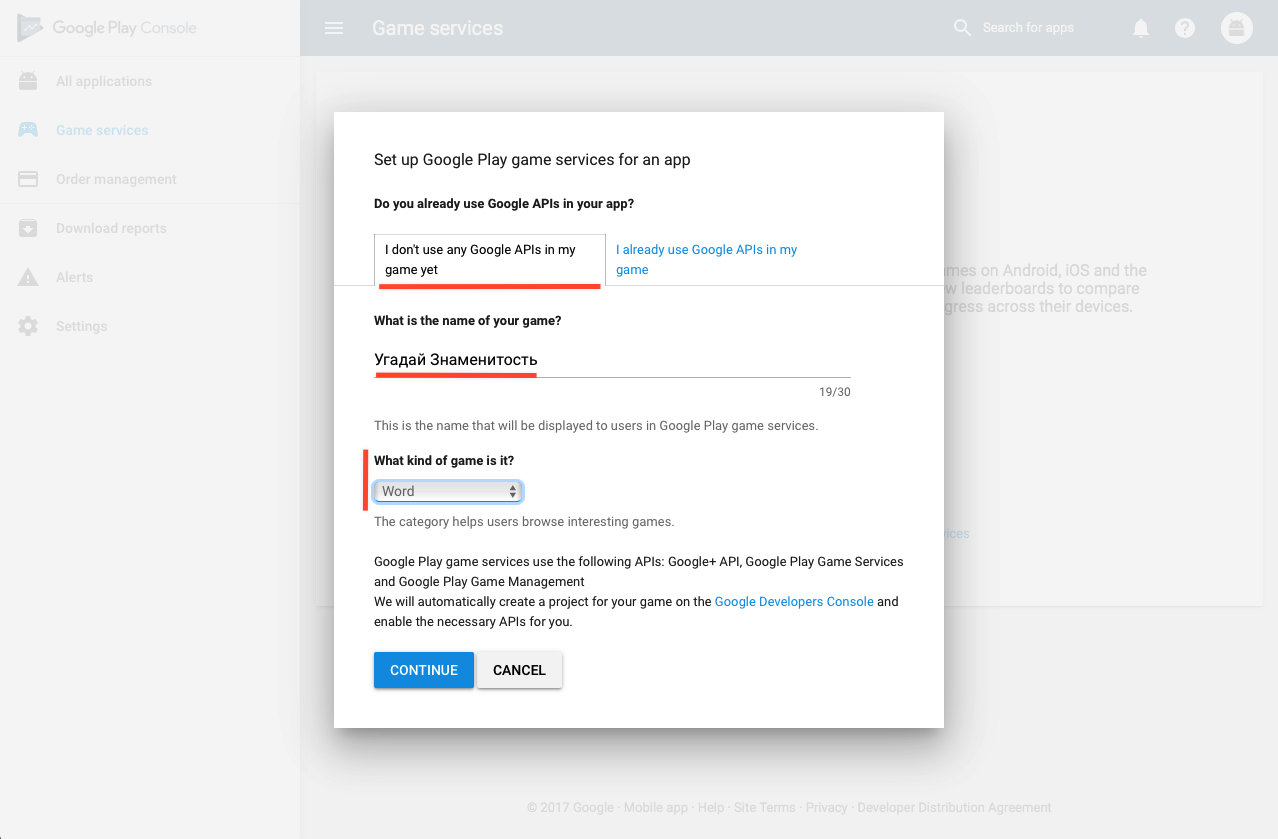Click the Game services controller icon

click(28, 130)
